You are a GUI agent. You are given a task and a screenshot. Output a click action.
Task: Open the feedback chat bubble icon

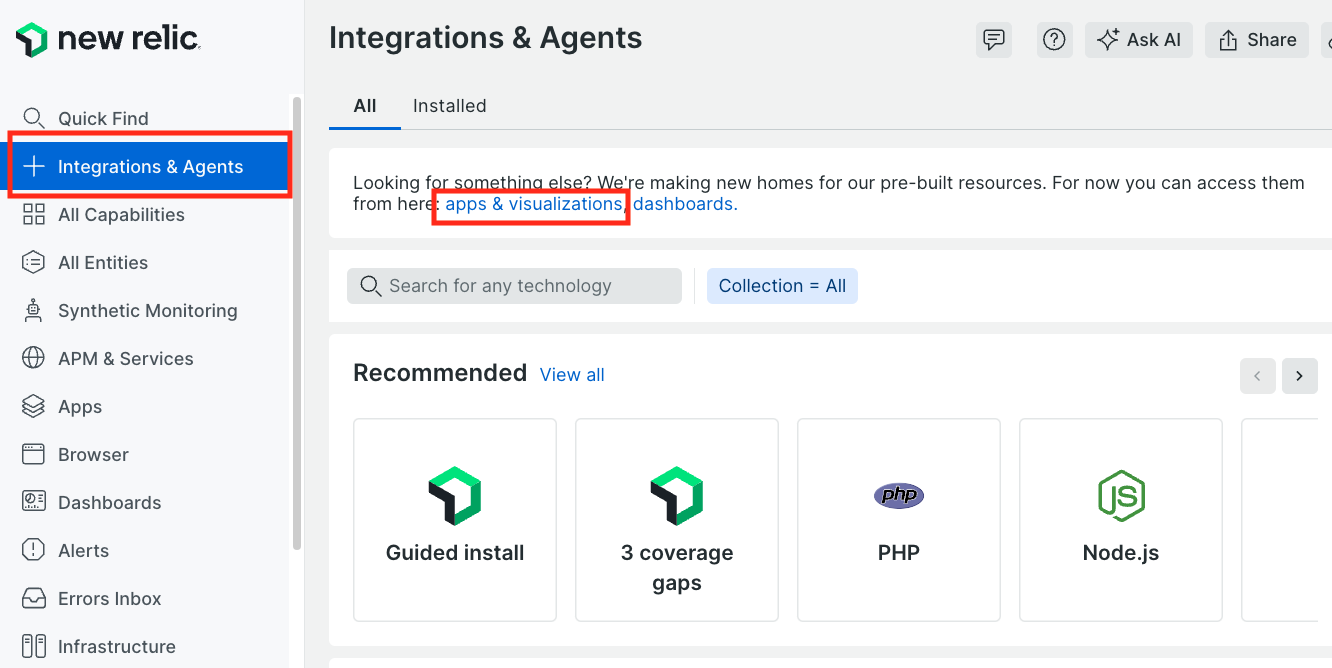pyautogui.click(x=994, y=40)
